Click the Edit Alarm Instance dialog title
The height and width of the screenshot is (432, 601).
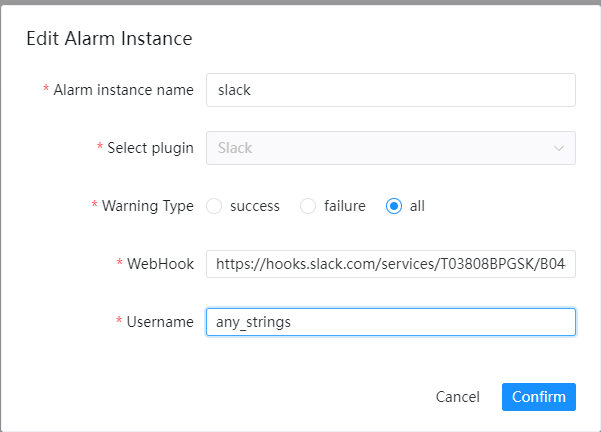[x=109, y=39]
